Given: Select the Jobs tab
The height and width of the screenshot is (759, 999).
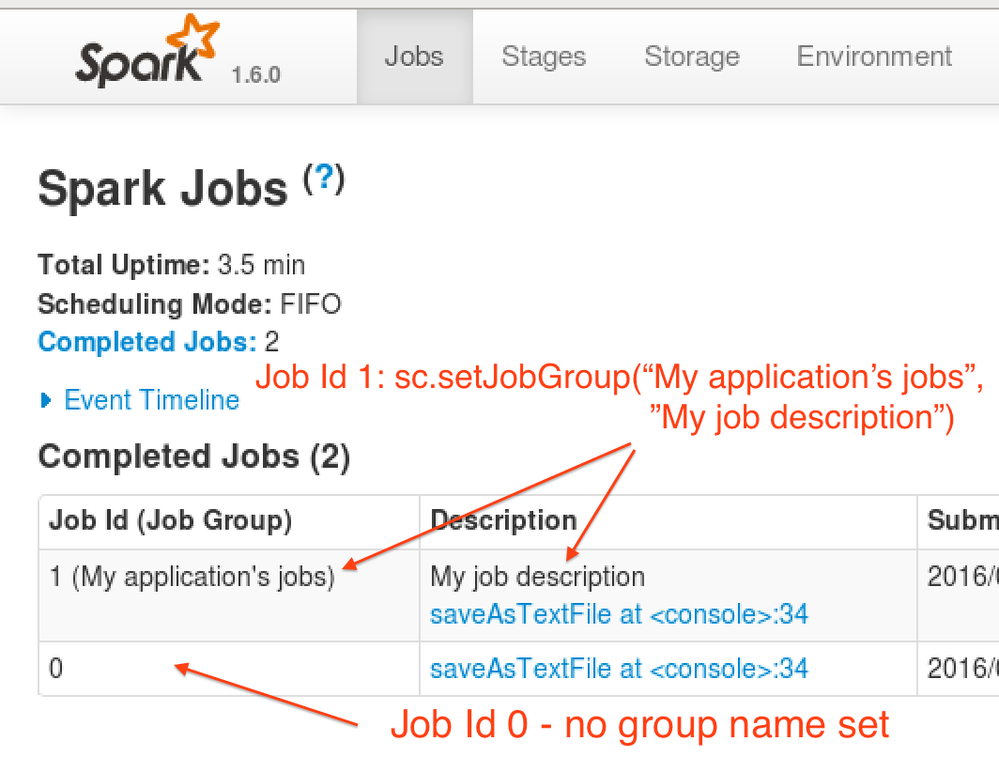Looking at the screenshot, I should click(x=413, y=57).
